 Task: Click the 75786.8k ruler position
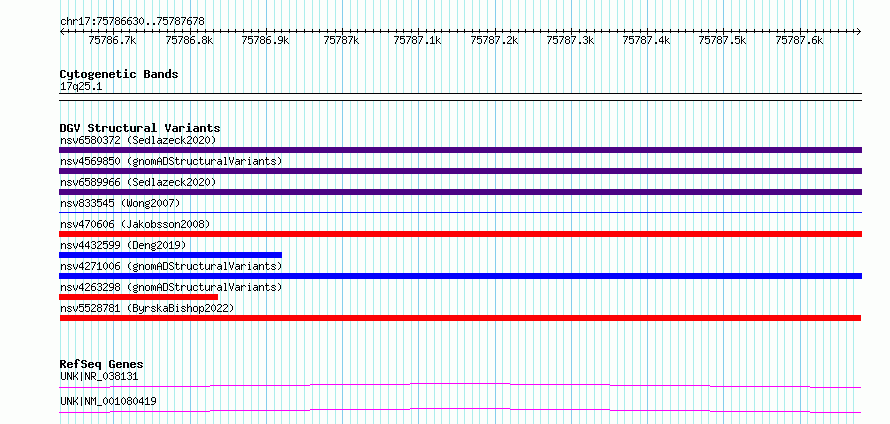click(x=189, y=40)
